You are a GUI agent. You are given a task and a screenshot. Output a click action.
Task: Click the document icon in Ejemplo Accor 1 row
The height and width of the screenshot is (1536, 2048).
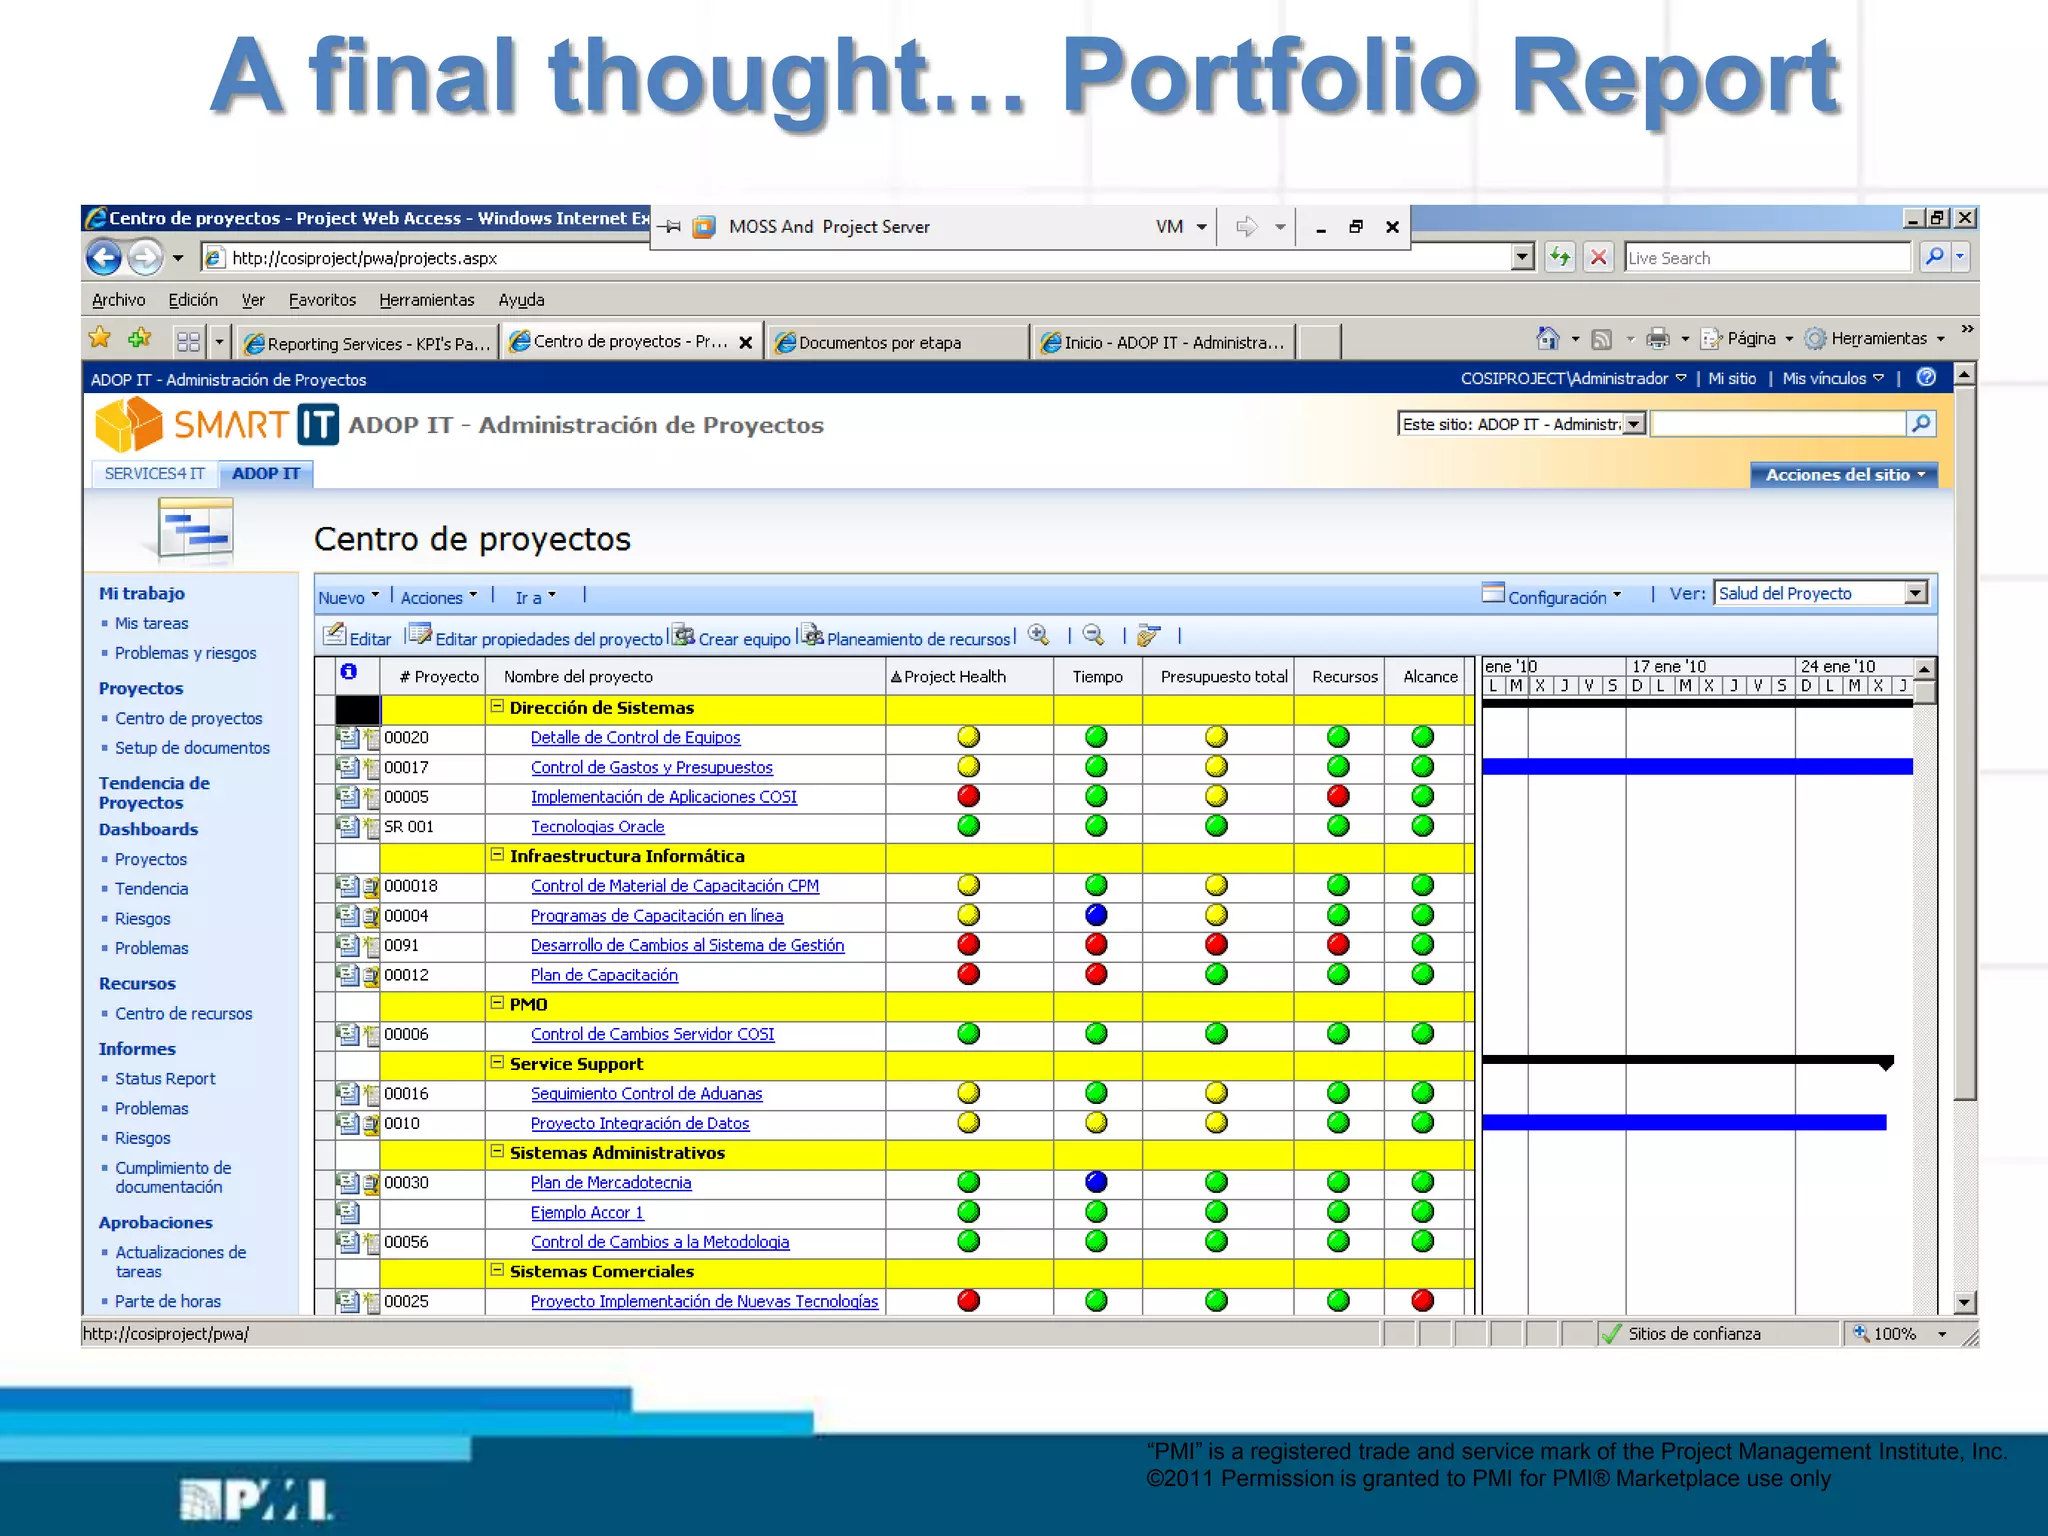(x=348, y=1213)
